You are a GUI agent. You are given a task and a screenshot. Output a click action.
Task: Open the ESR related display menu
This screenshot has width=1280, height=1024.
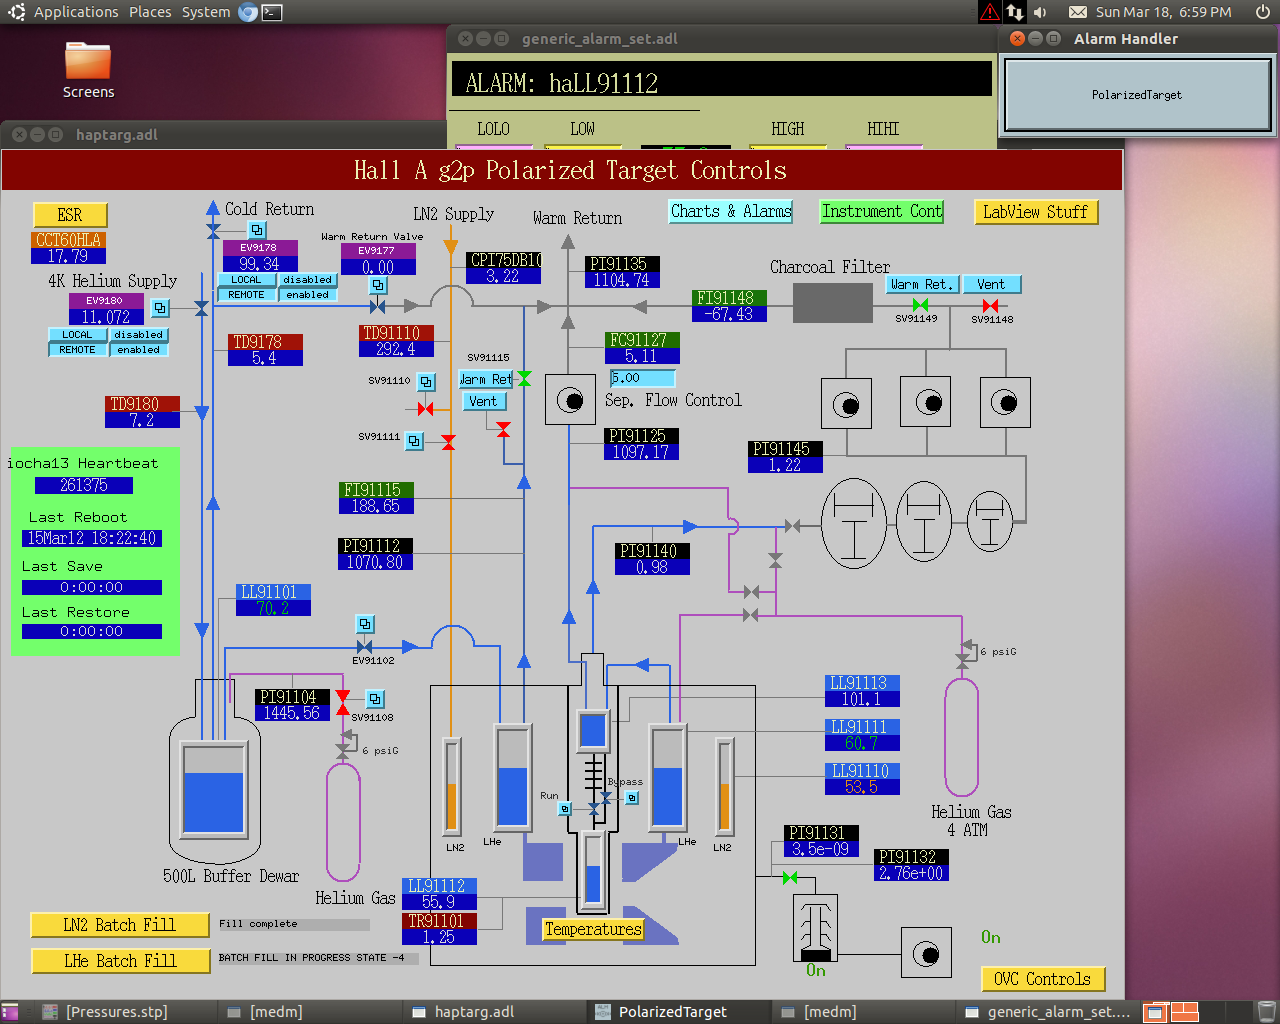pos(70,215)
